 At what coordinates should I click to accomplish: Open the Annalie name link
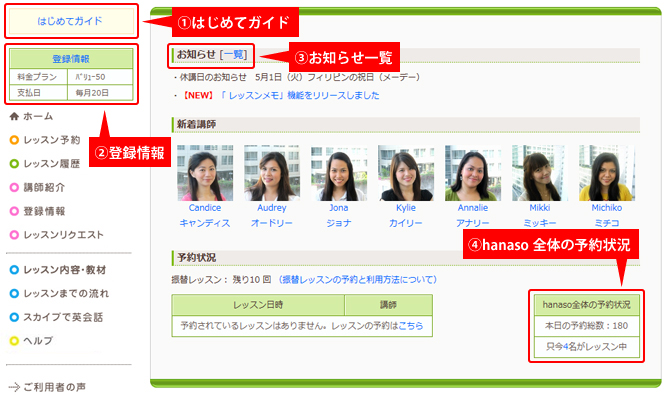click(x=473, y=208)
